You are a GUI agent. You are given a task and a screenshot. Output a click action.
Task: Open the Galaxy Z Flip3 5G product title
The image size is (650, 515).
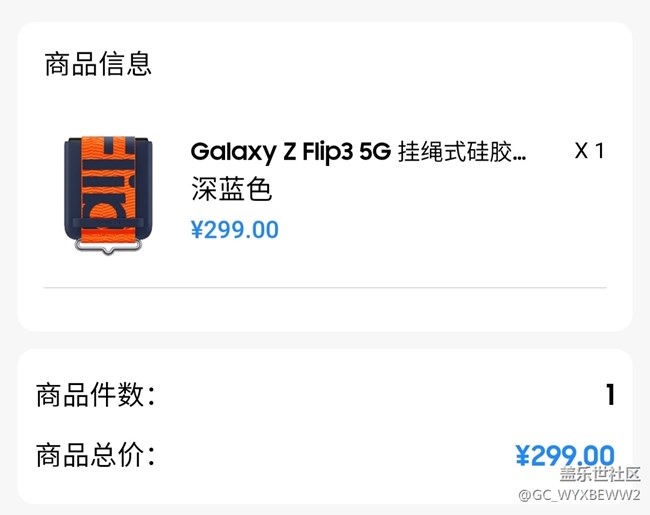[290, 152]
